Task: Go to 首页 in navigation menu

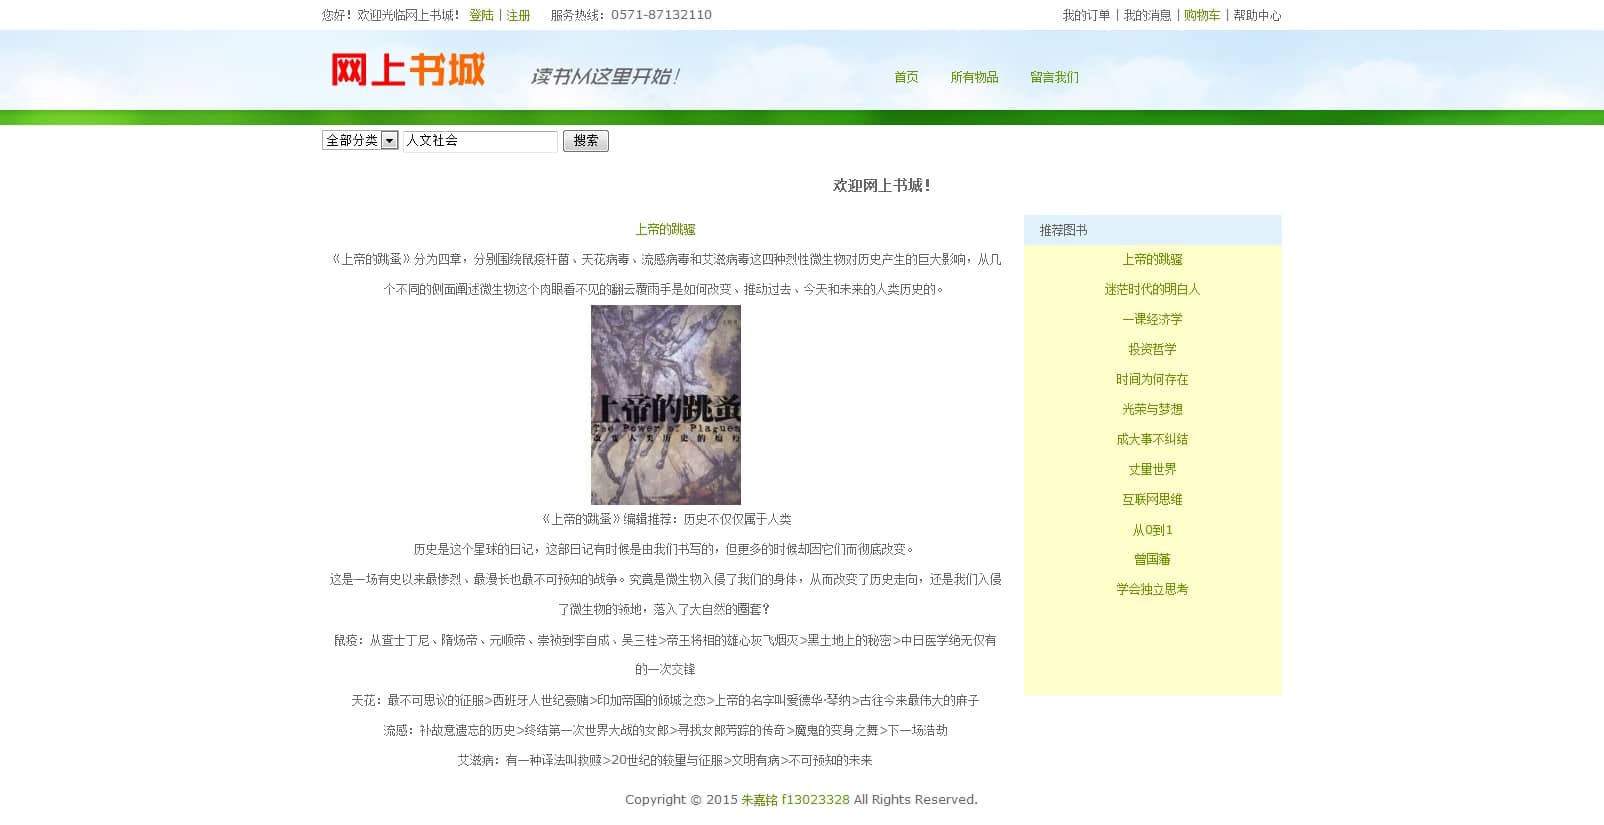Action: pos(906,77)
